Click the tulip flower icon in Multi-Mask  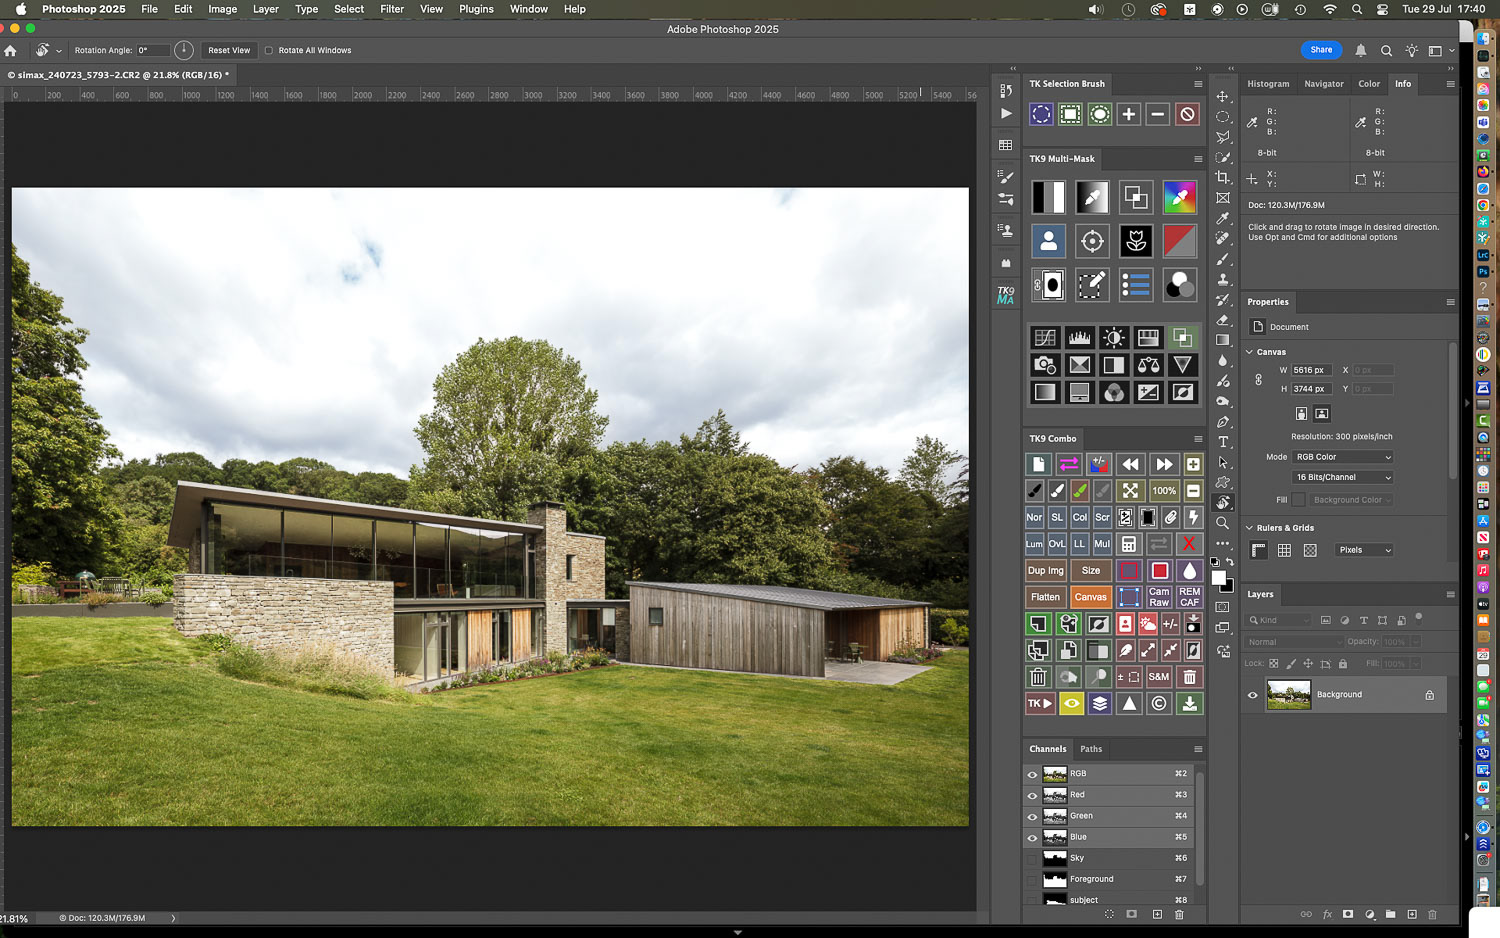(x=1136, y=241)
